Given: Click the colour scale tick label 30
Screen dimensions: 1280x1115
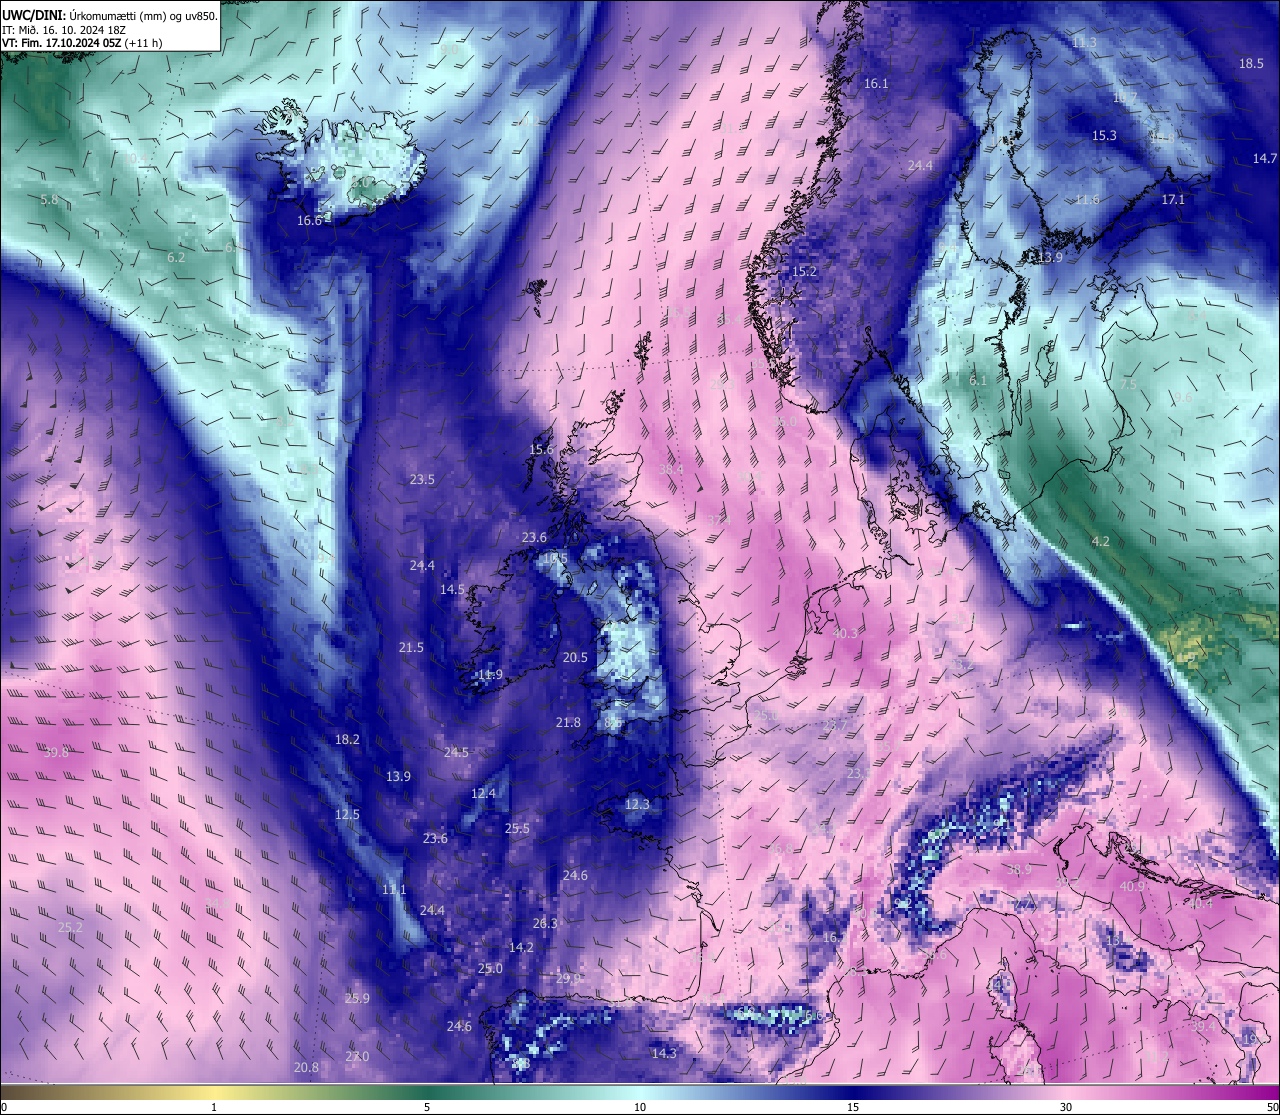Looking at the screenshot, I should click(x=1066, y=1107).
